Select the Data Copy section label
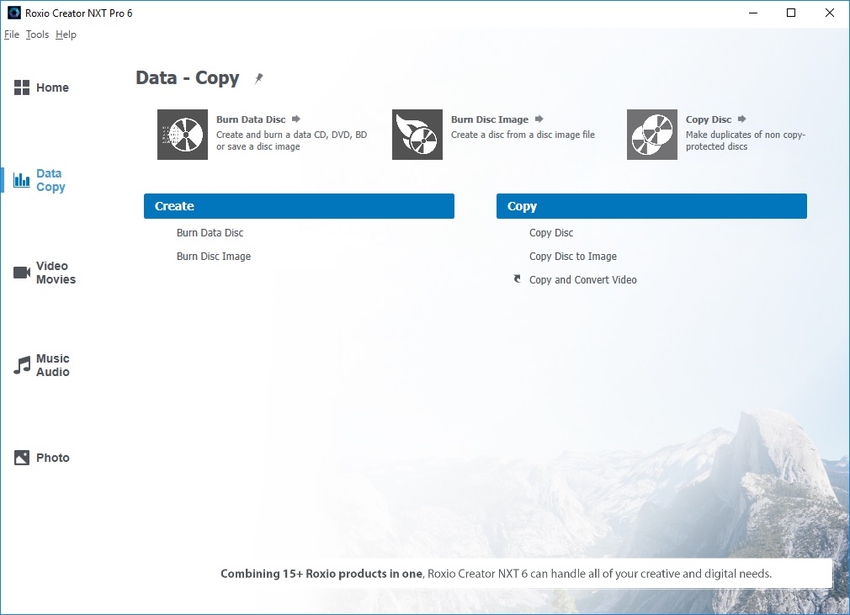The image size is (850, 615). [50, 180]
